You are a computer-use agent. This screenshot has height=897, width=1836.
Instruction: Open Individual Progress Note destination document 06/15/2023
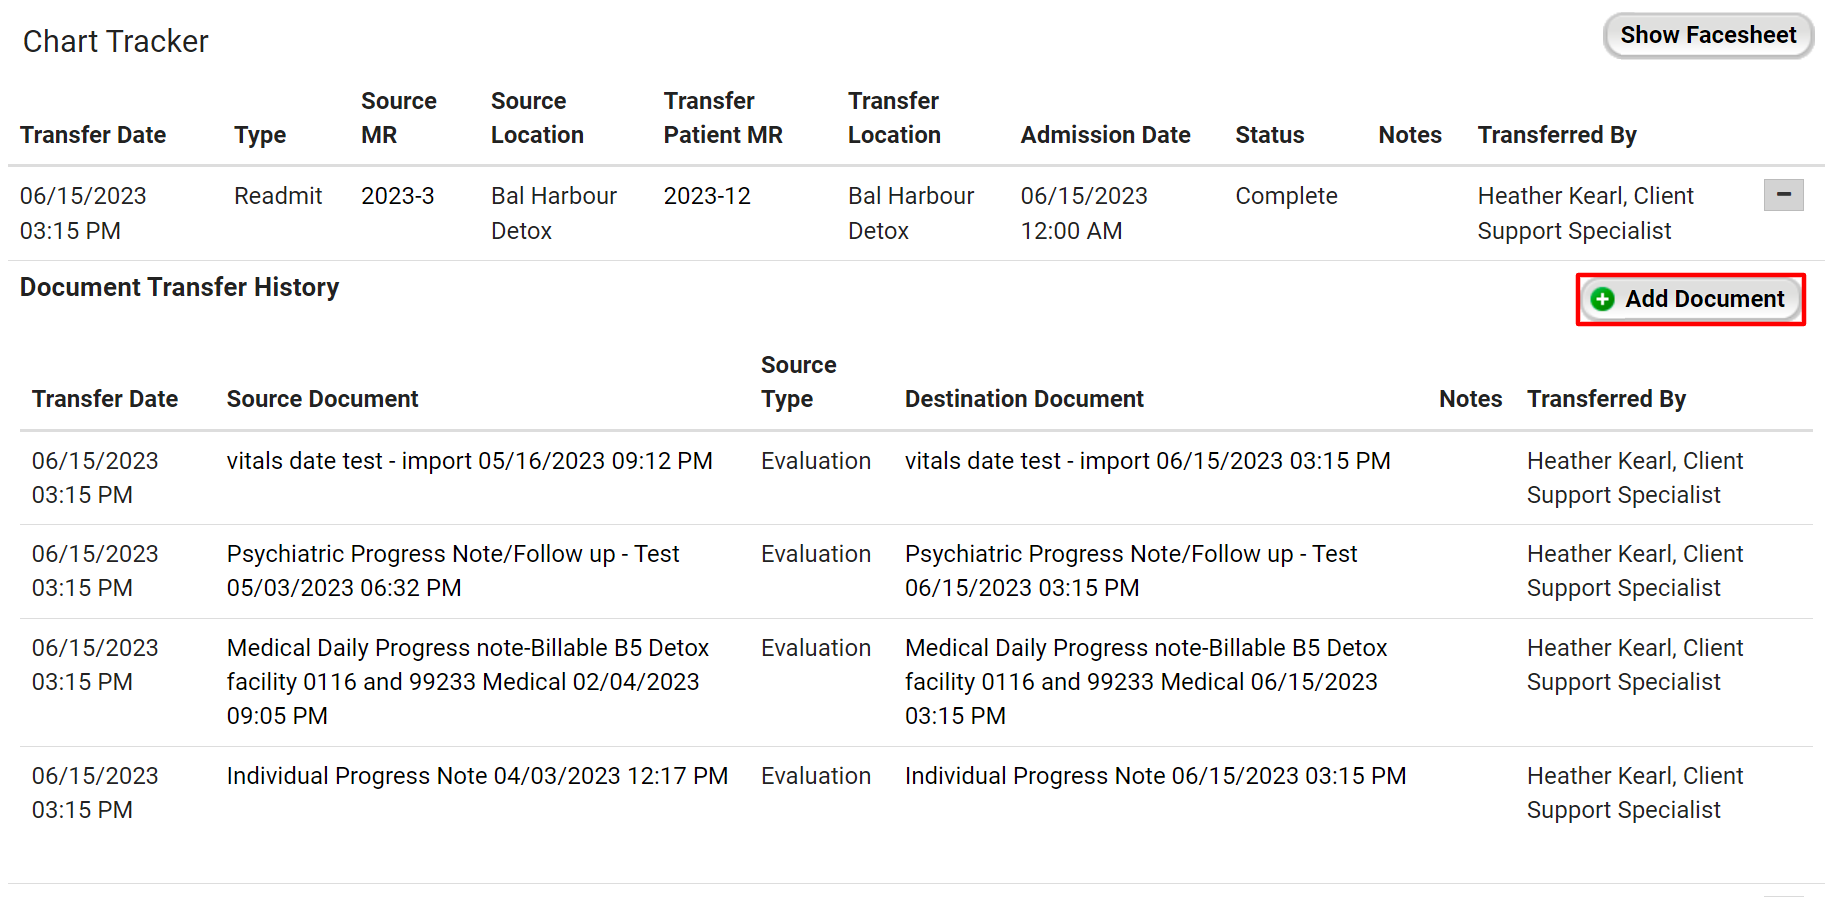[1155, 776]
